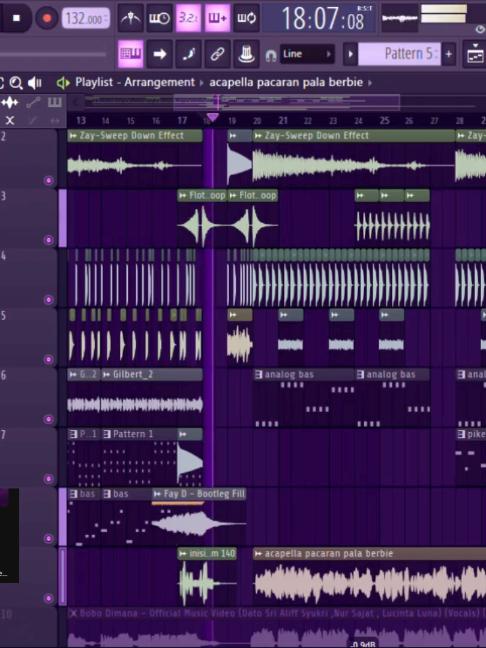The image size is (486, 648).
Task: Click the playlist zoom magnifier icon
Action: [x=16, y=83]
